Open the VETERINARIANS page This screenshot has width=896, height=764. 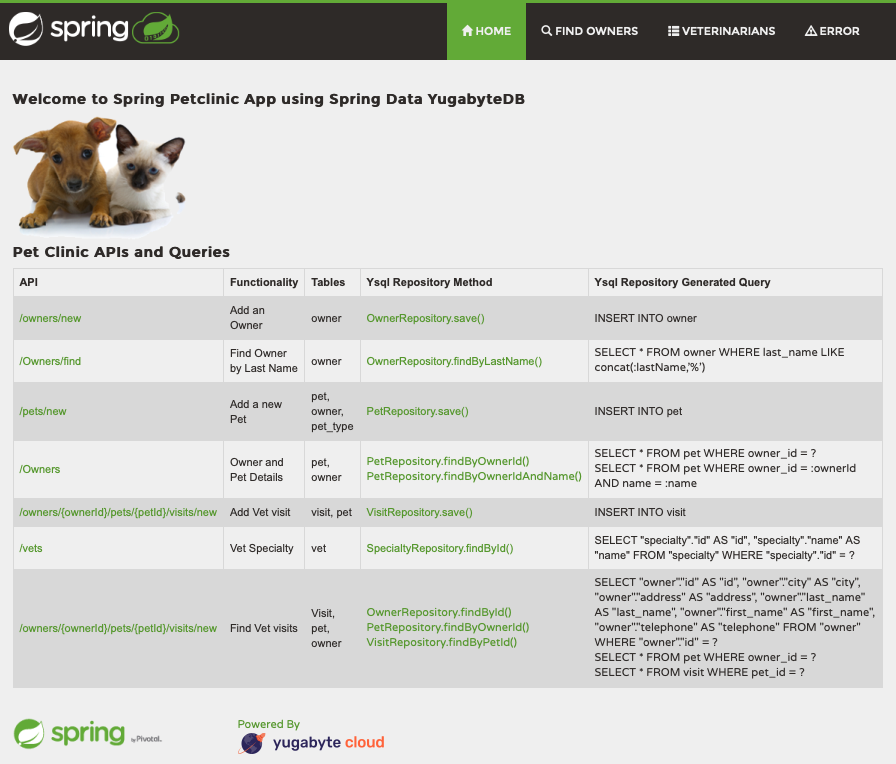[x=721, y=31]
